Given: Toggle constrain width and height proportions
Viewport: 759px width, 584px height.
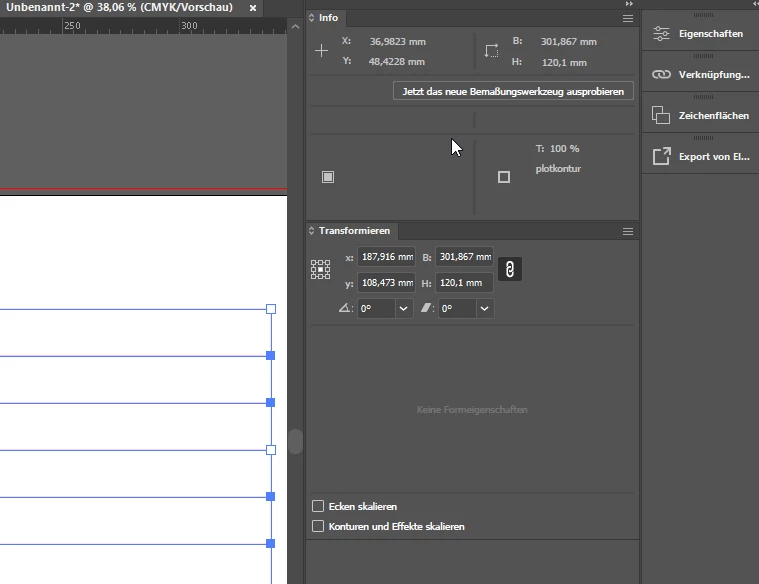Looking at the screenshot, I should click(x=510, y=269).
